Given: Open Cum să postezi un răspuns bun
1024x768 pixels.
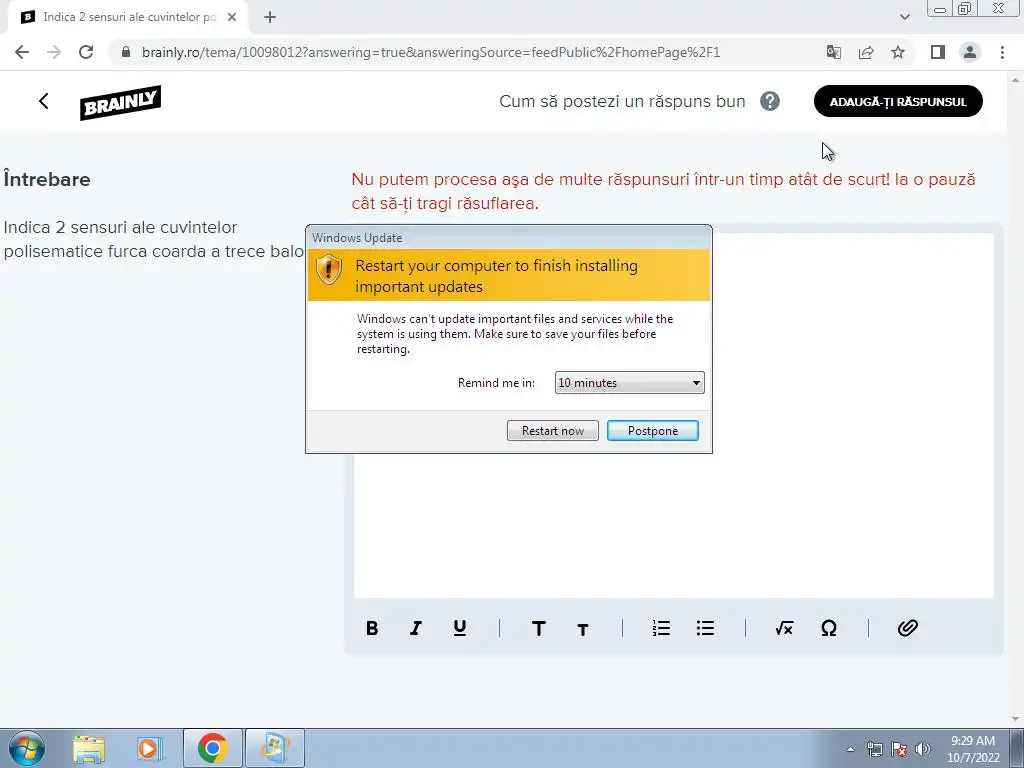Looking at the screenshot, I should coord(622,101).
